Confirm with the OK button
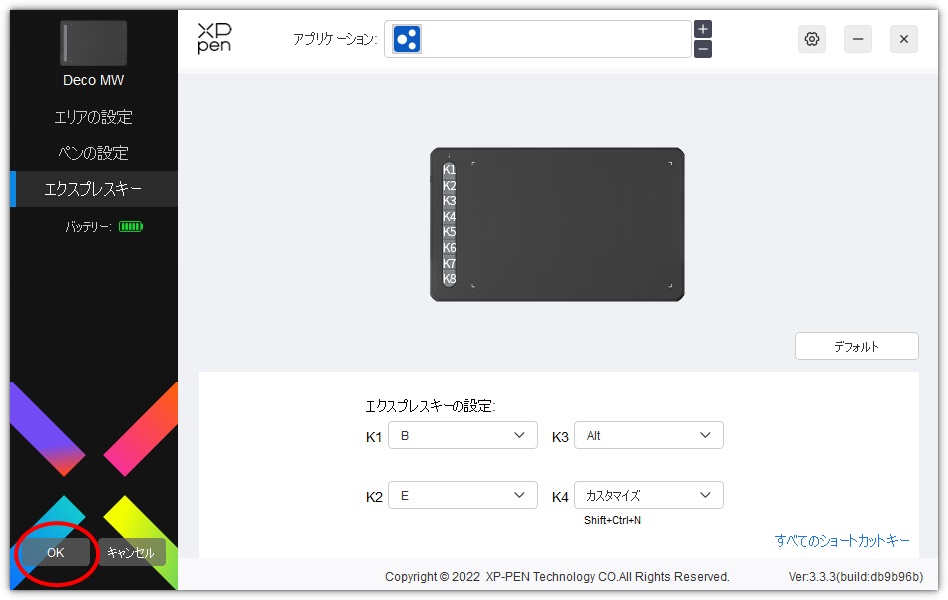 pos(55,553)
